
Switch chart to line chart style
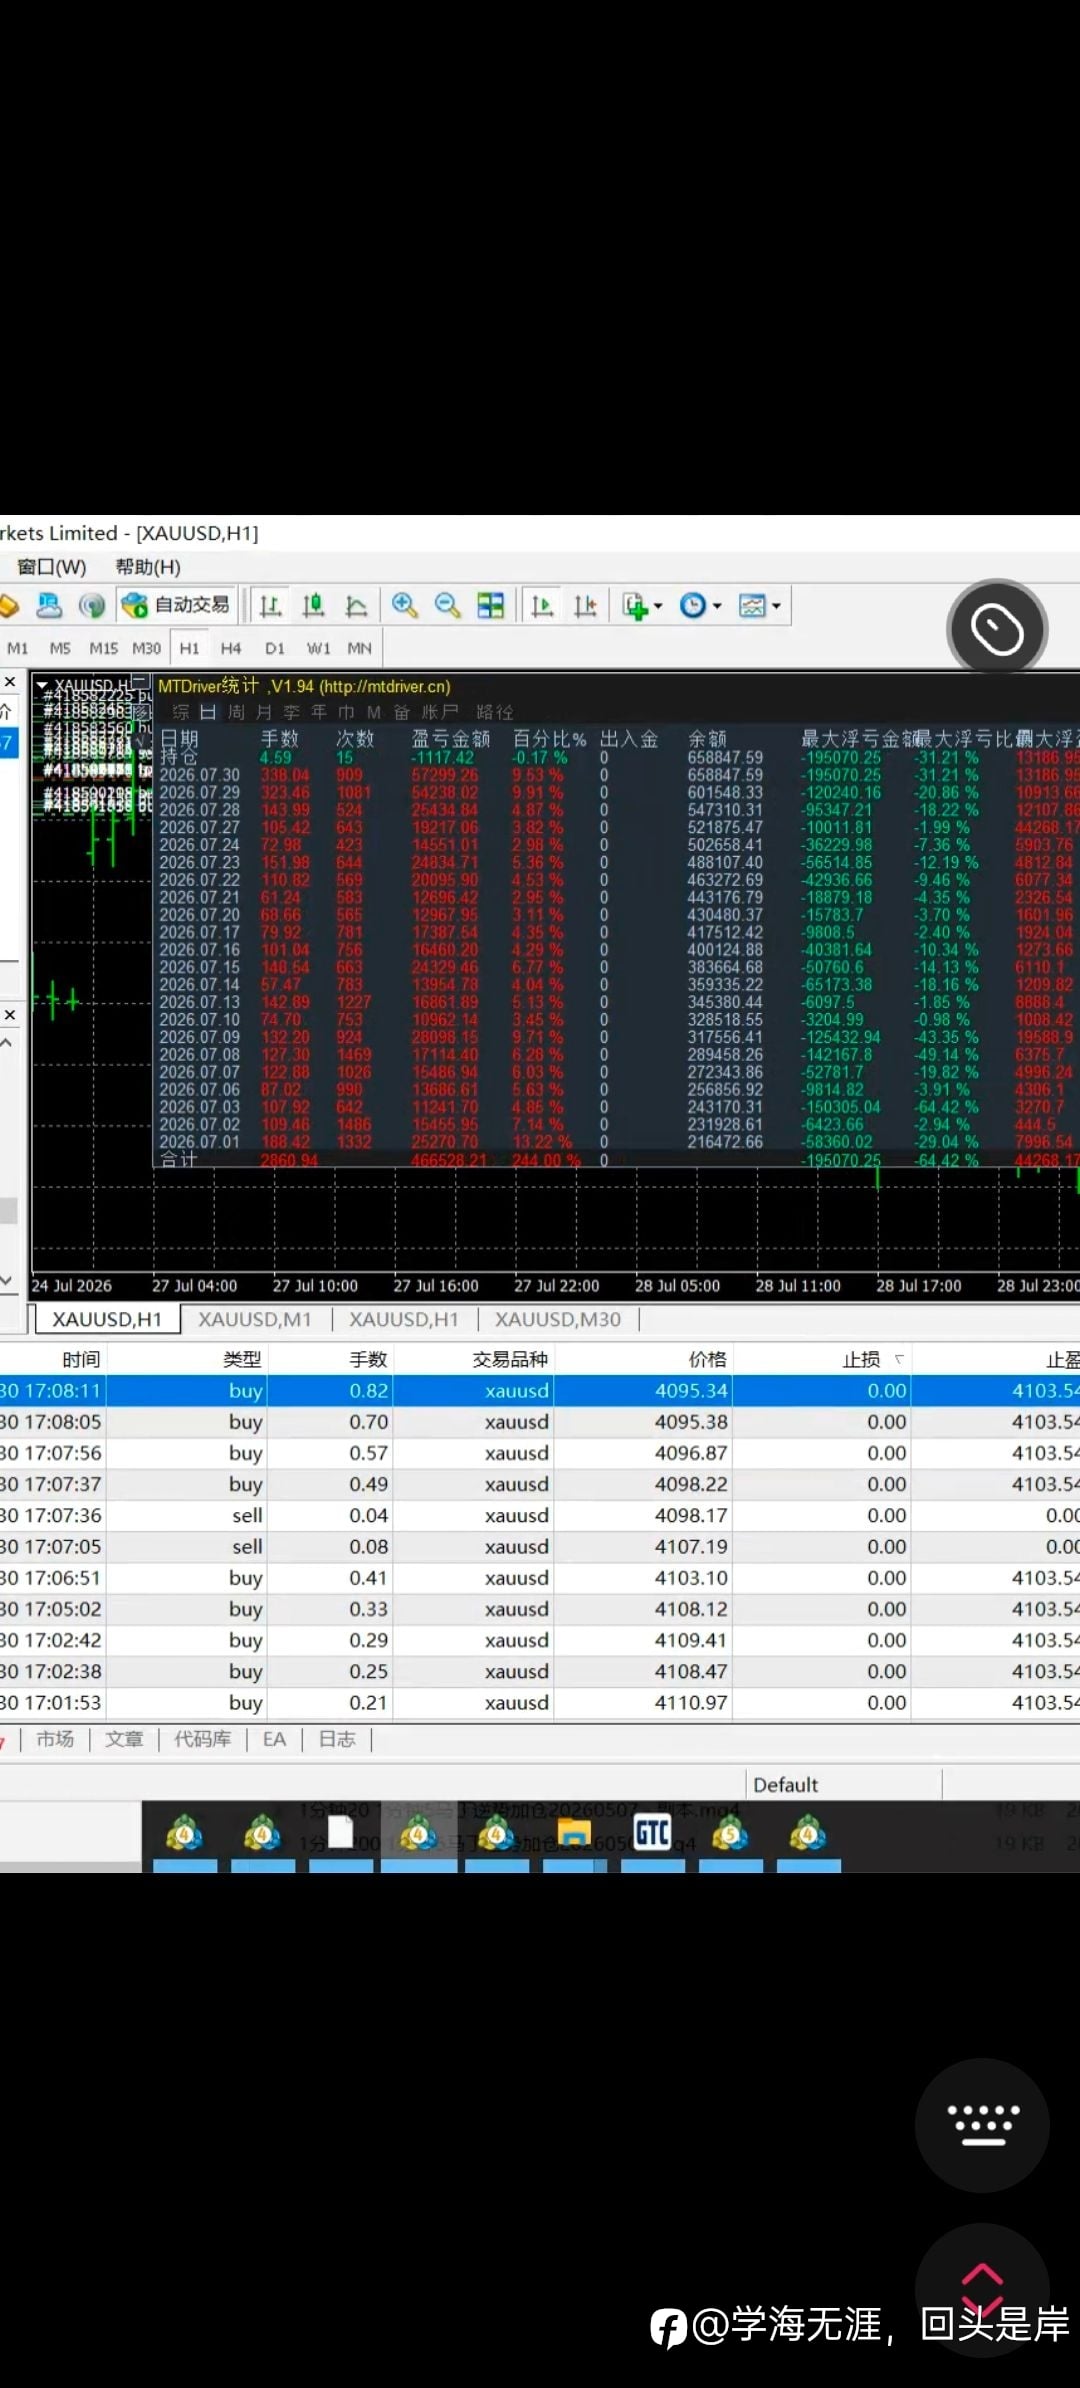356,605
